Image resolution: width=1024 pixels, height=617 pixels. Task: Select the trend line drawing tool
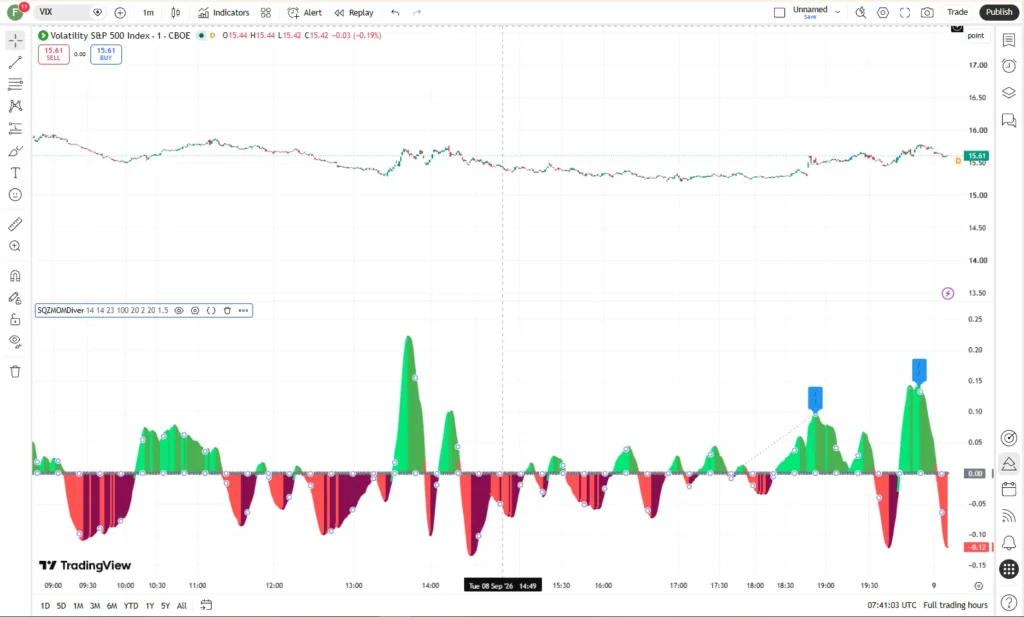coord(15,63)
